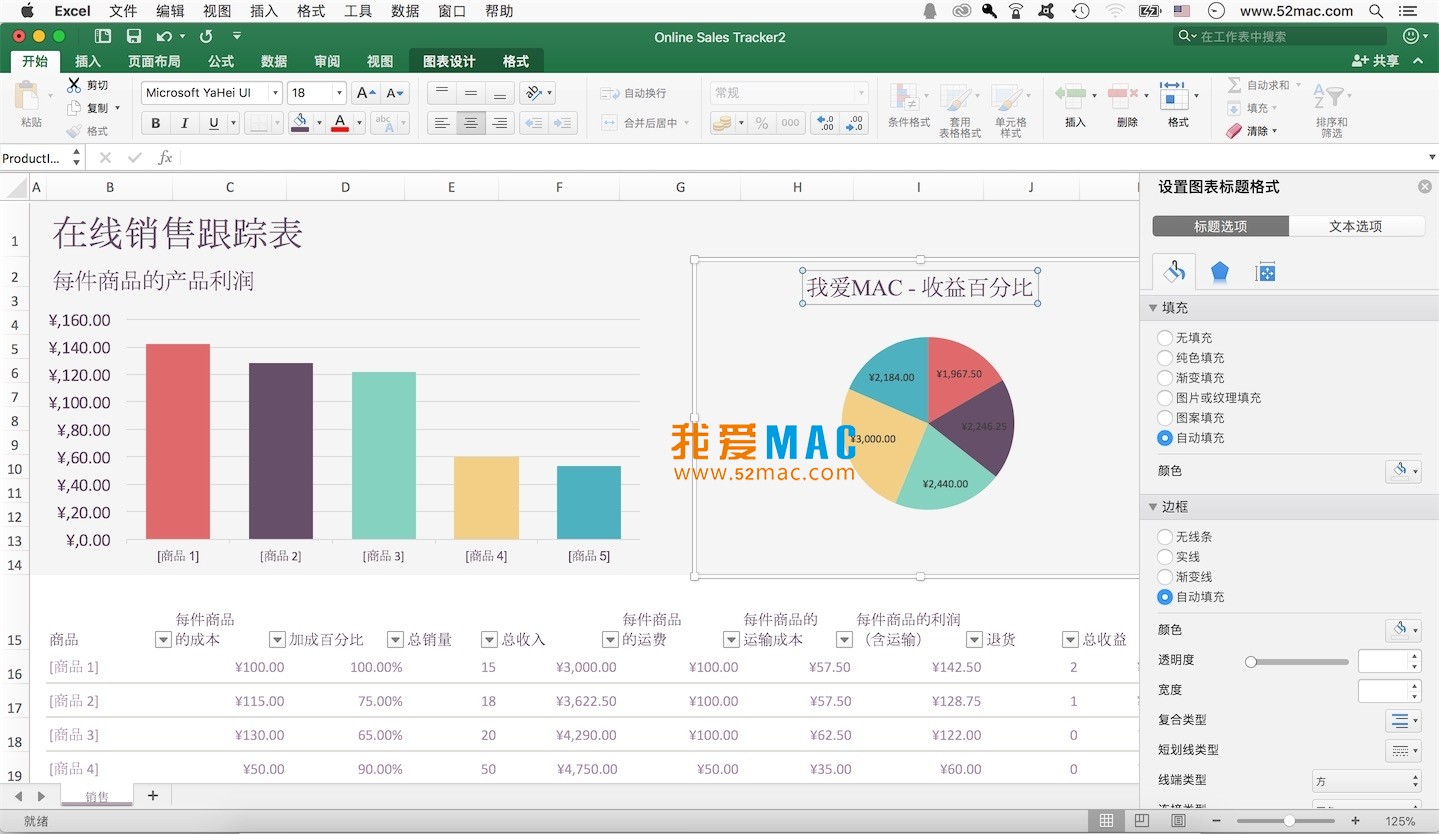
Task: Open the font name dropdown
Action: (274, 93)
